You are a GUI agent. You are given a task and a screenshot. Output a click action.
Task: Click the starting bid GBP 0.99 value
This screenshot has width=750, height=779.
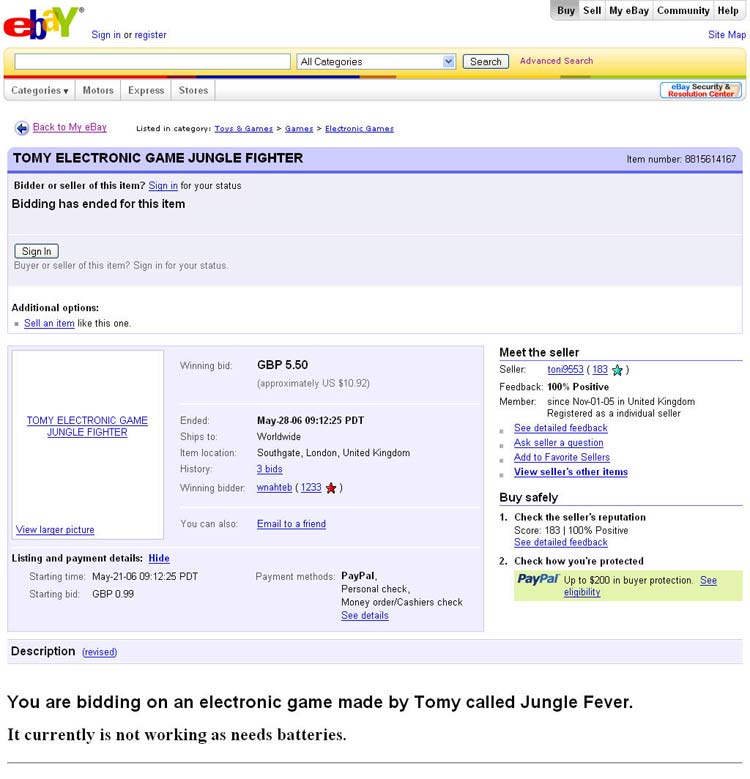(113, 594)
